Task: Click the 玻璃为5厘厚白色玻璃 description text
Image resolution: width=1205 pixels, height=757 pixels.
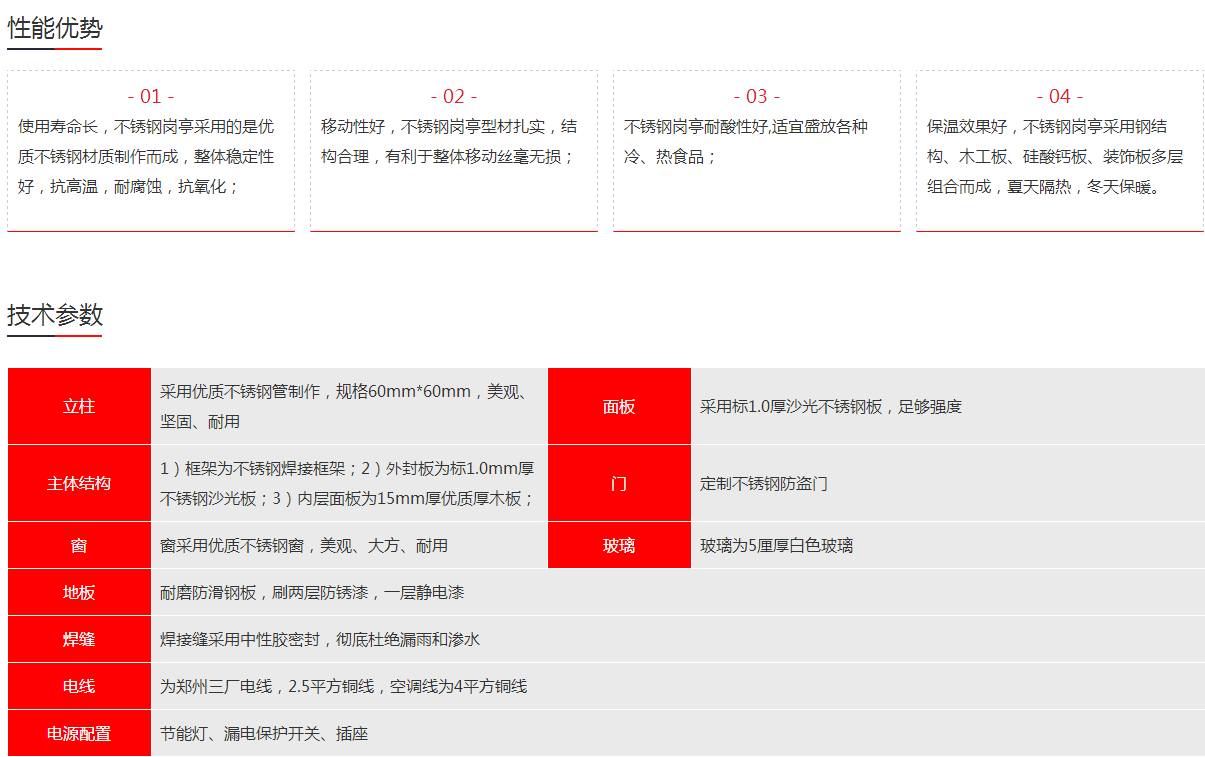Action: click(x=776, y=546)
